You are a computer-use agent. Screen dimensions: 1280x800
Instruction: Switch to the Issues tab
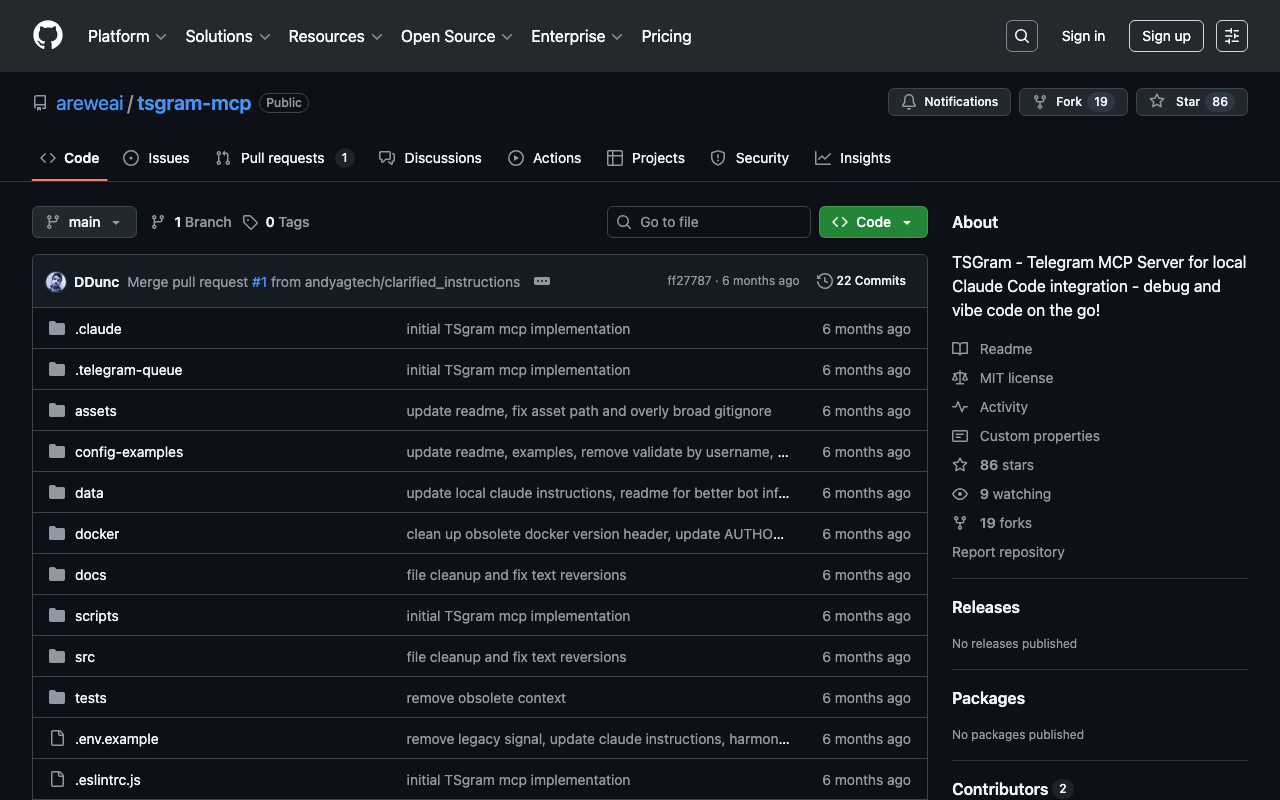point(157,158)
